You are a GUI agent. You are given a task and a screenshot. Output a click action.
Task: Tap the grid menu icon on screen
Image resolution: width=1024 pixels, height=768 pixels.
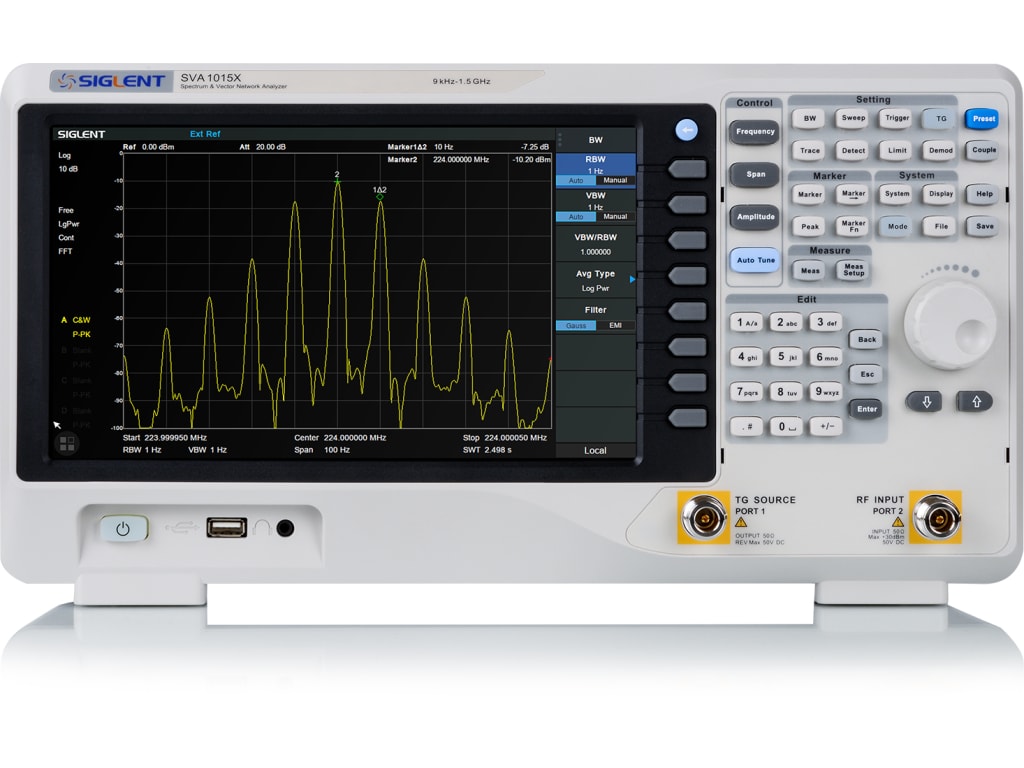click(67, 442)
